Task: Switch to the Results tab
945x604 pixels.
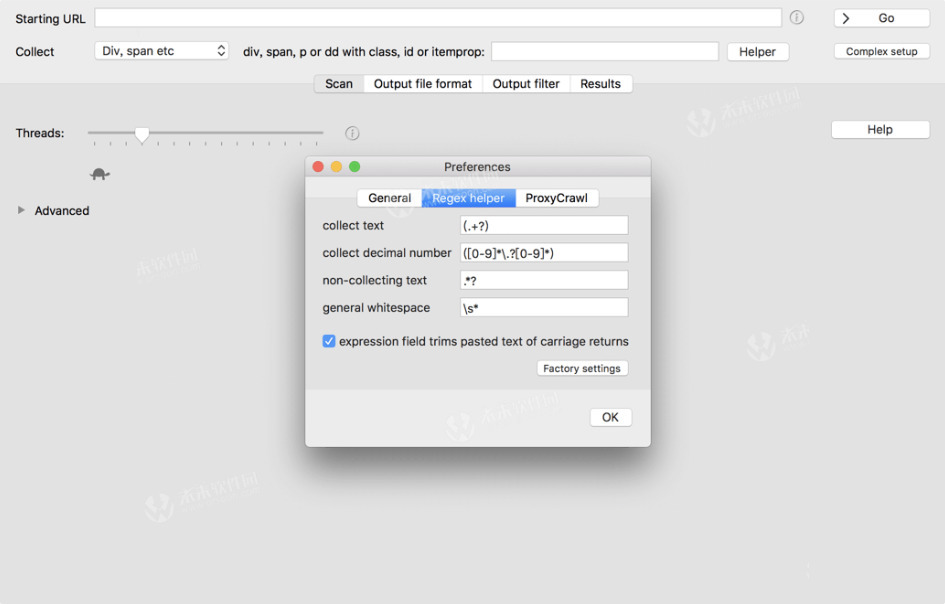Action: (600, 84)
